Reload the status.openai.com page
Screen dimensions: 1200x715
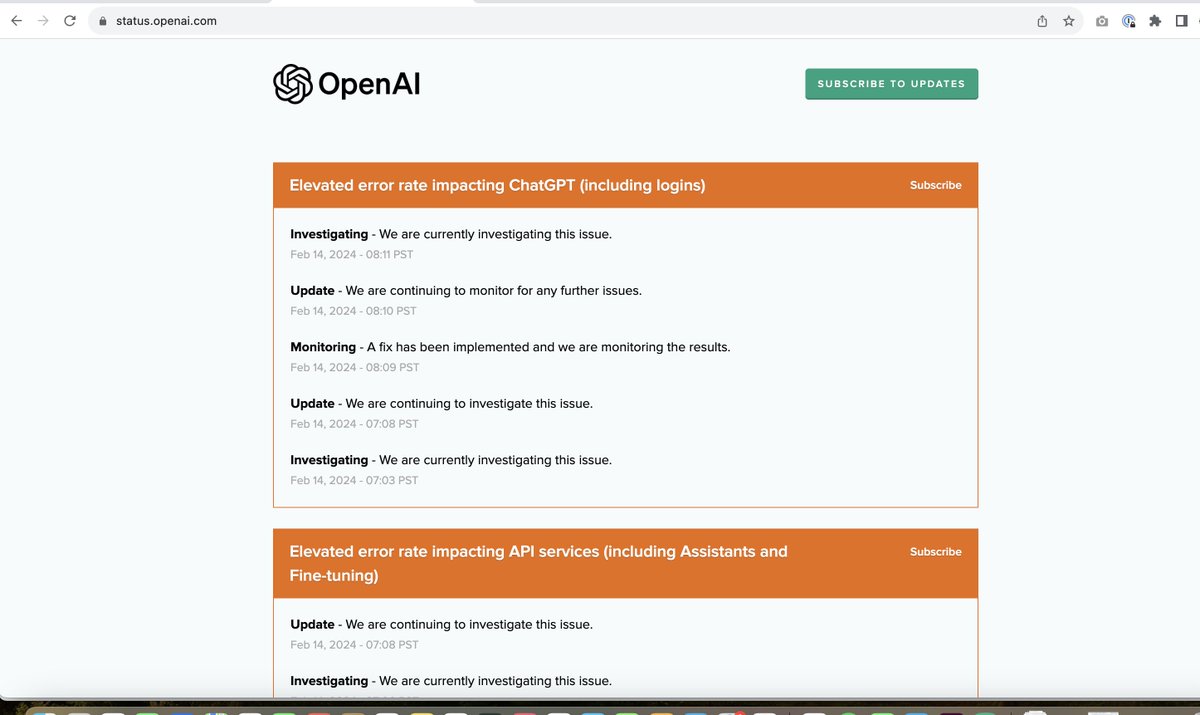click(70, 21)
